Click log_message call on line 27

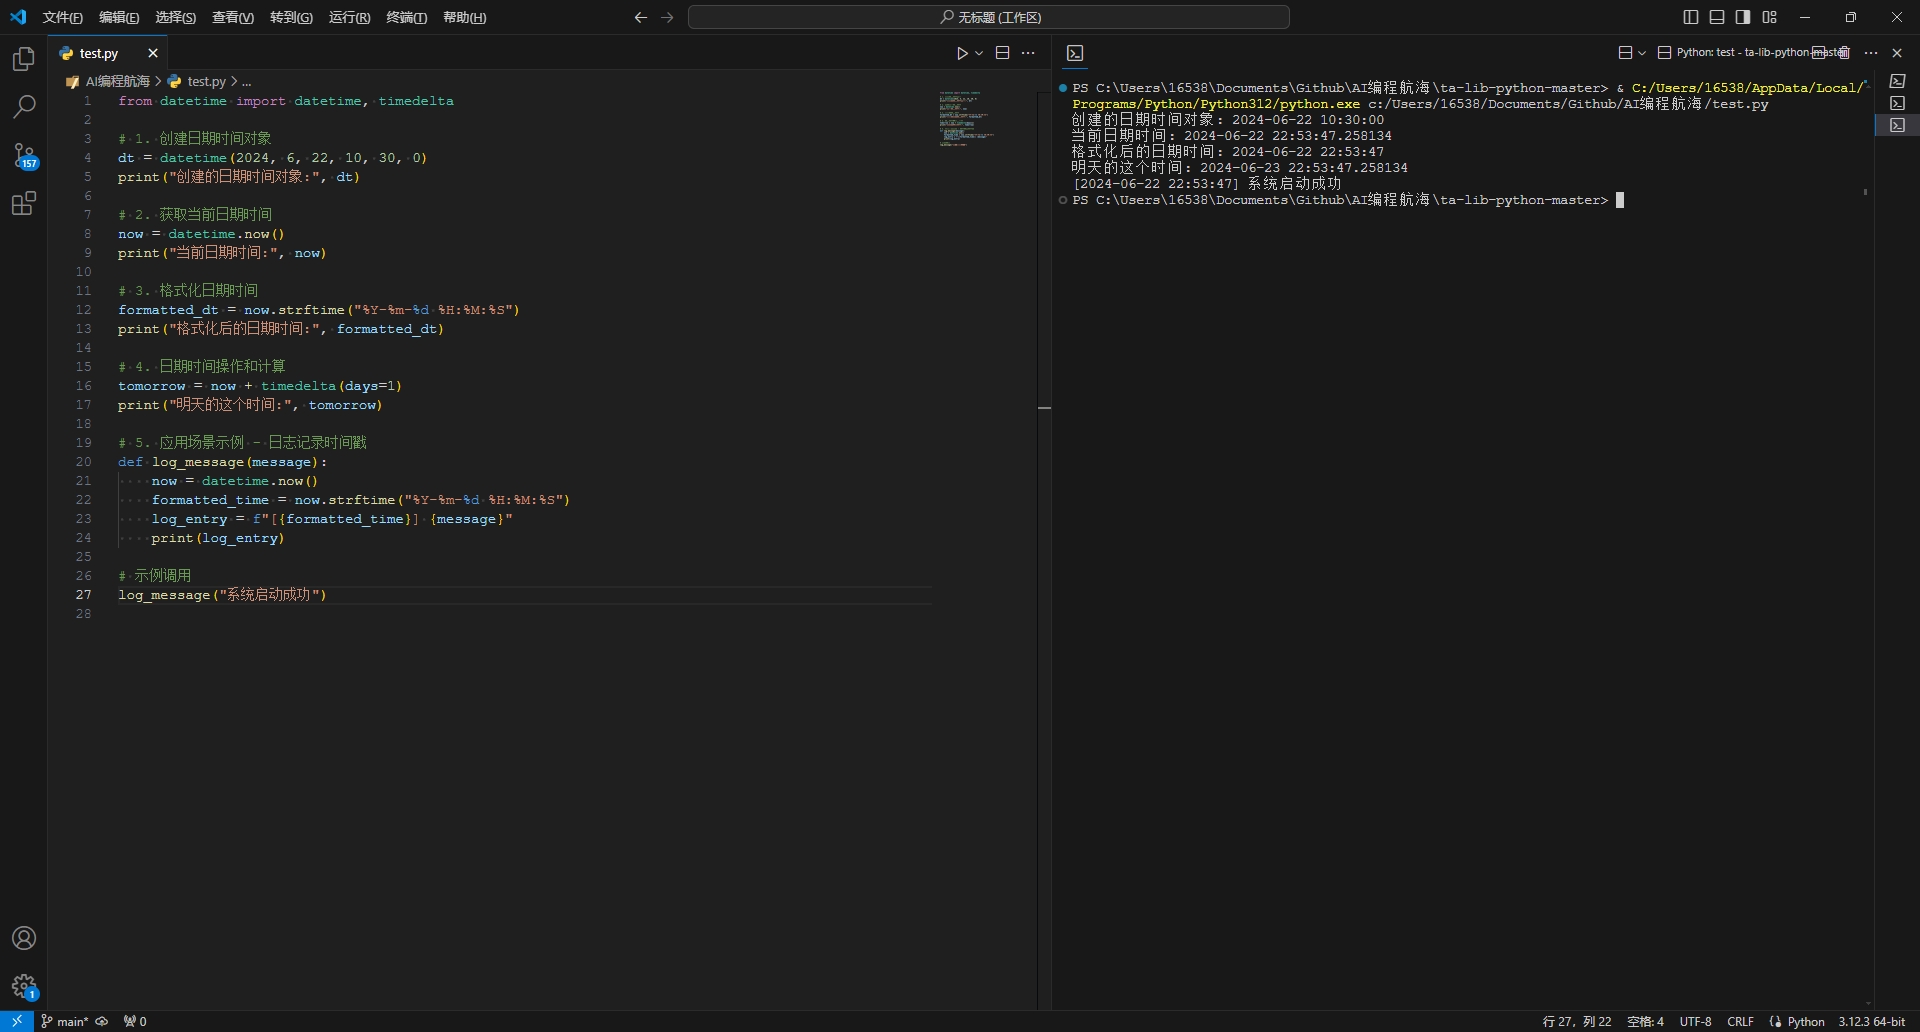tap(222, 595)
